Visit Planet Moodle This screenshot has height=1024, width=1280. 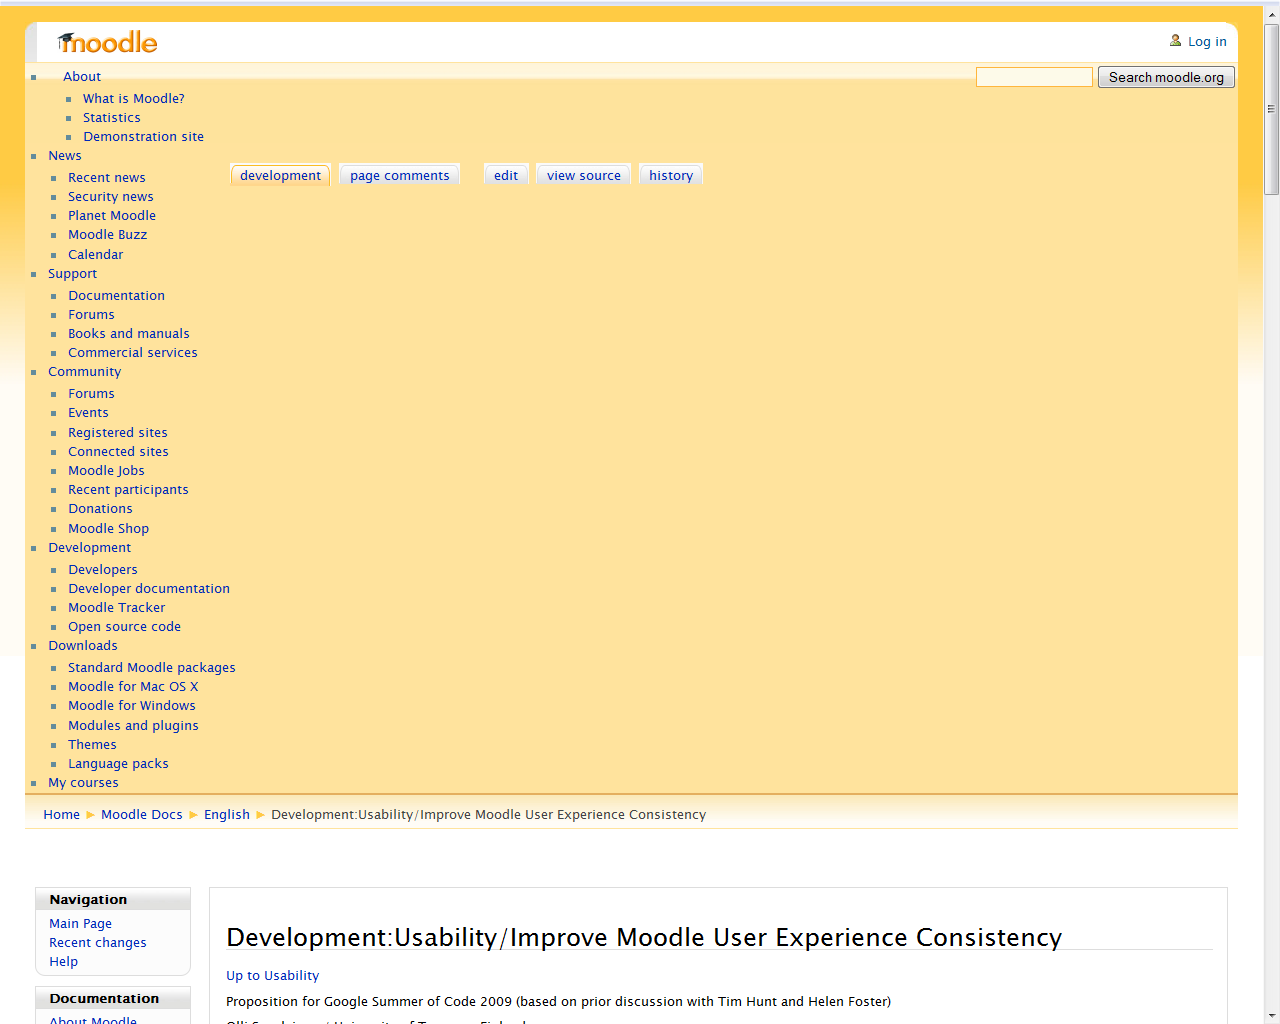[112, 216]
